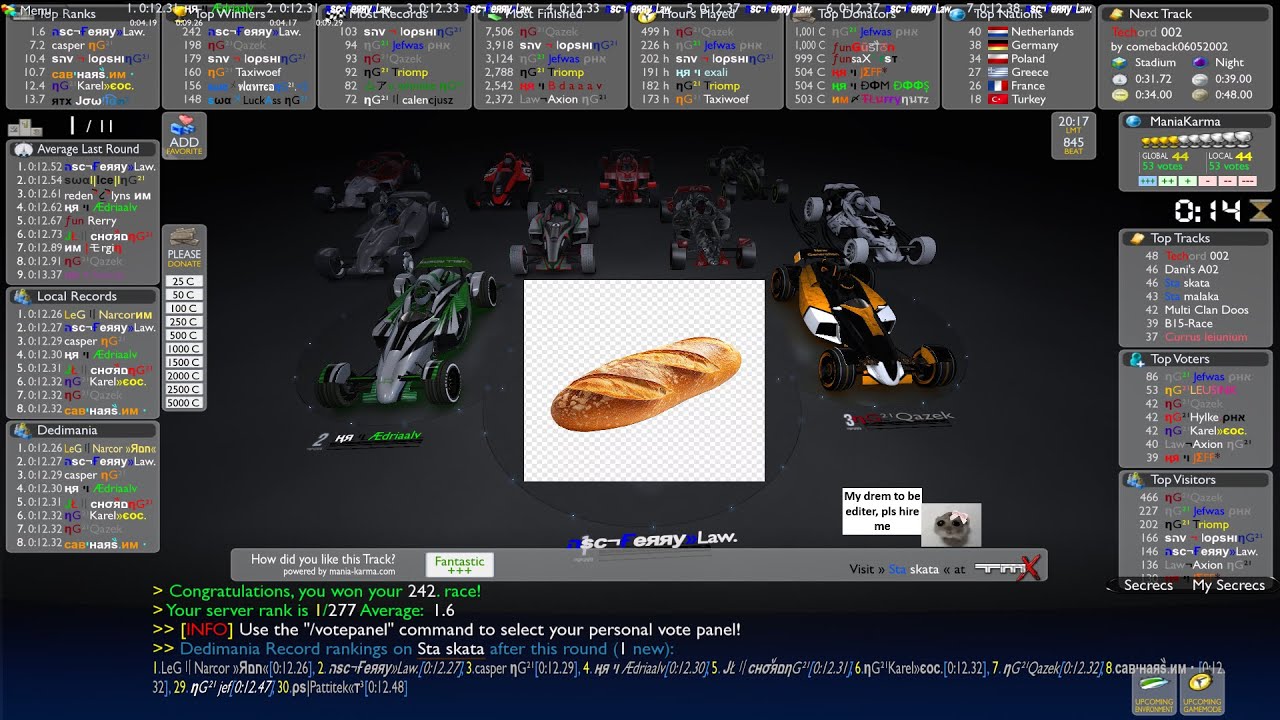Vote - in ManiaKarma panel
Viewport: 1280px width, 720px height.
coord(1209,181)
